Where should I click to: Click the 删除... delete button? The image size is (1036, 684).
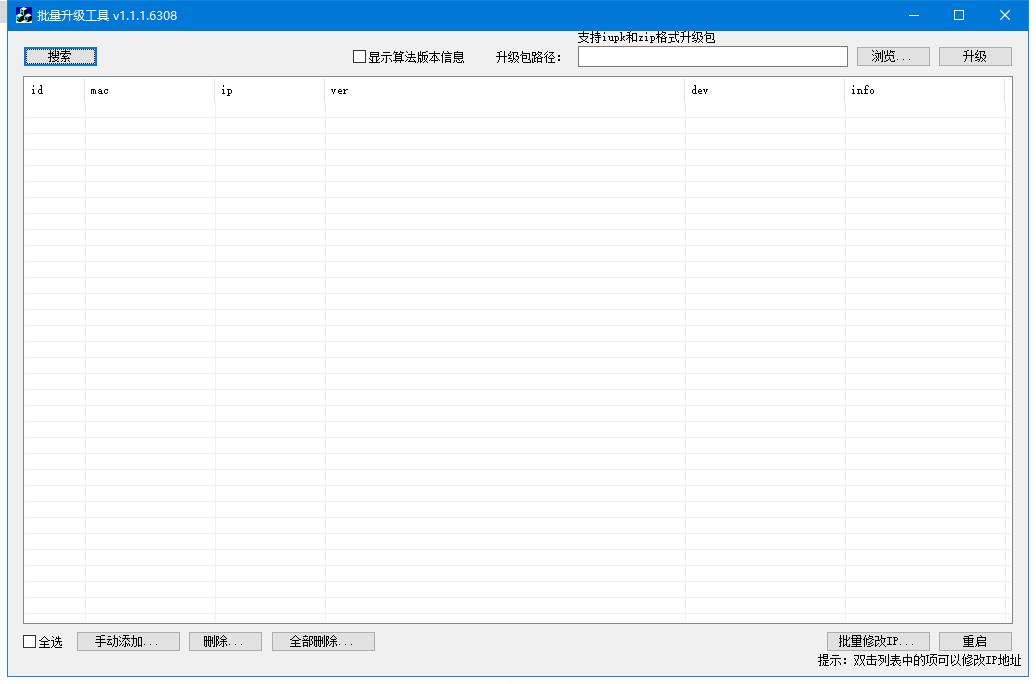[225, 642]
